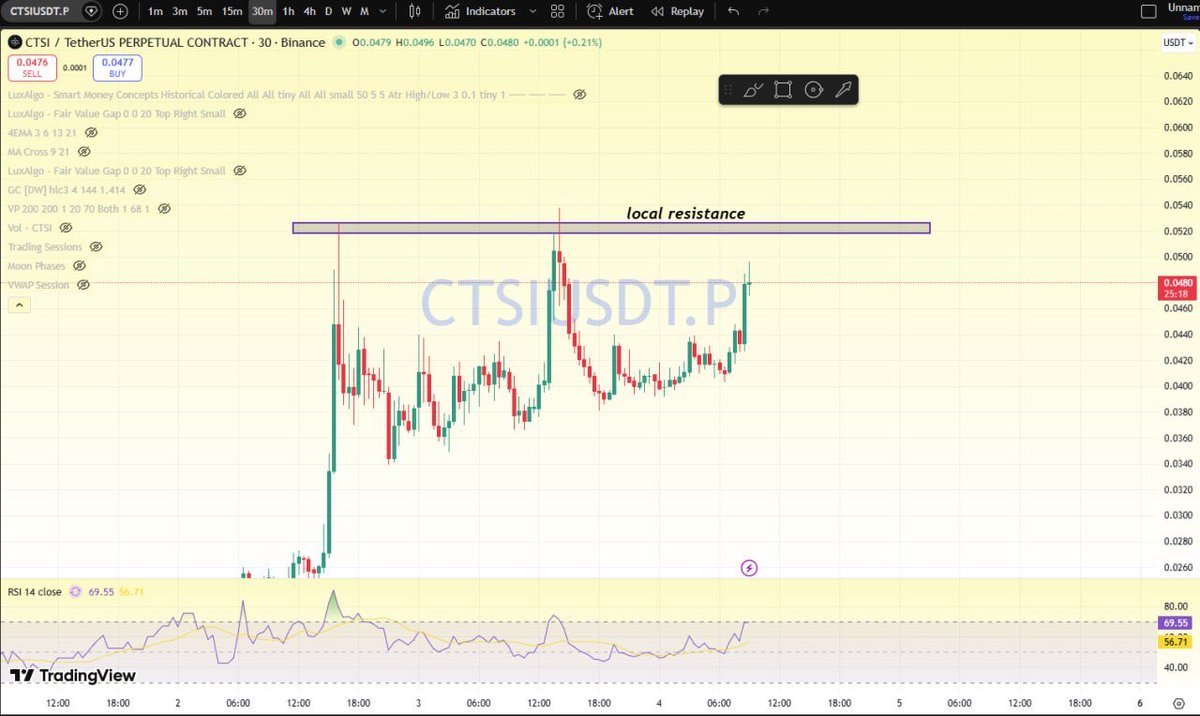1200x716 pixels.
Task: Select the rectangle drawing tool in floating toolbar
Action: point(783,89)
